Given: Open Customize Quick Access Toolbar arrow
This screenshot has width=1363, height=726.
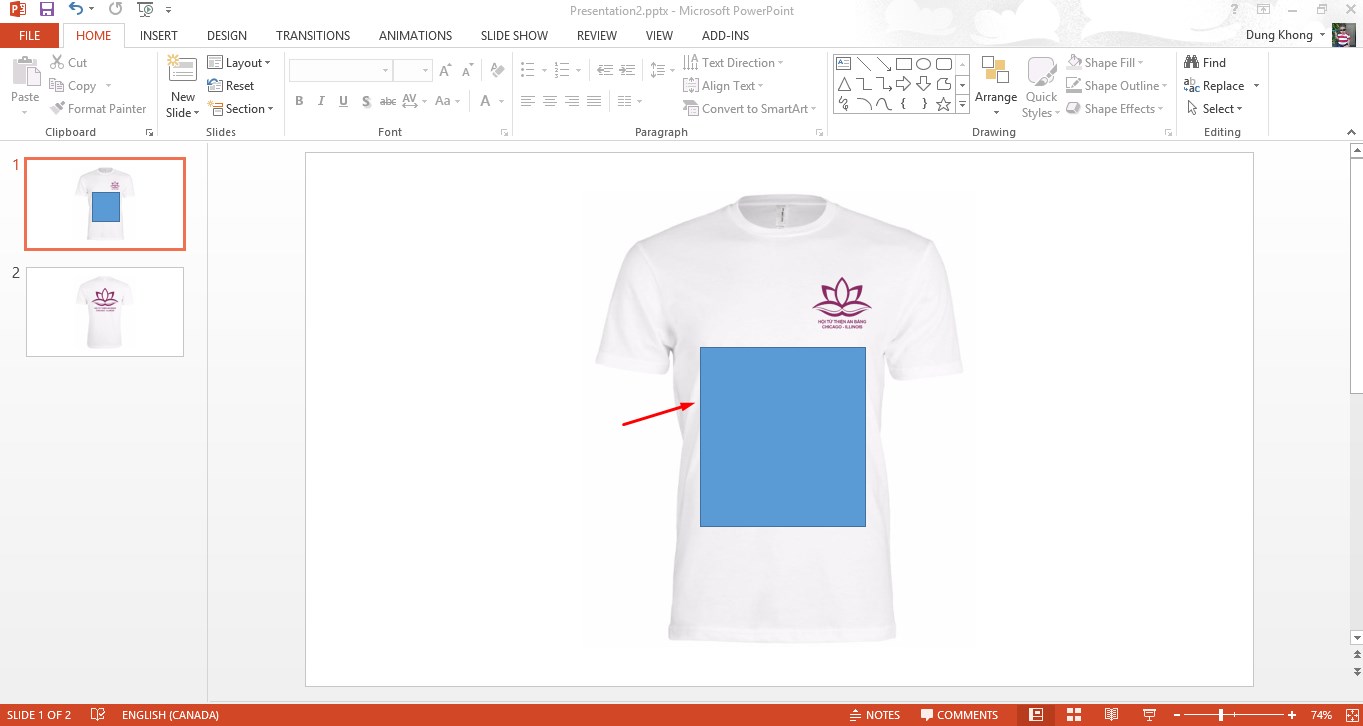Looking at the screenshot, I should pos(168,10).
